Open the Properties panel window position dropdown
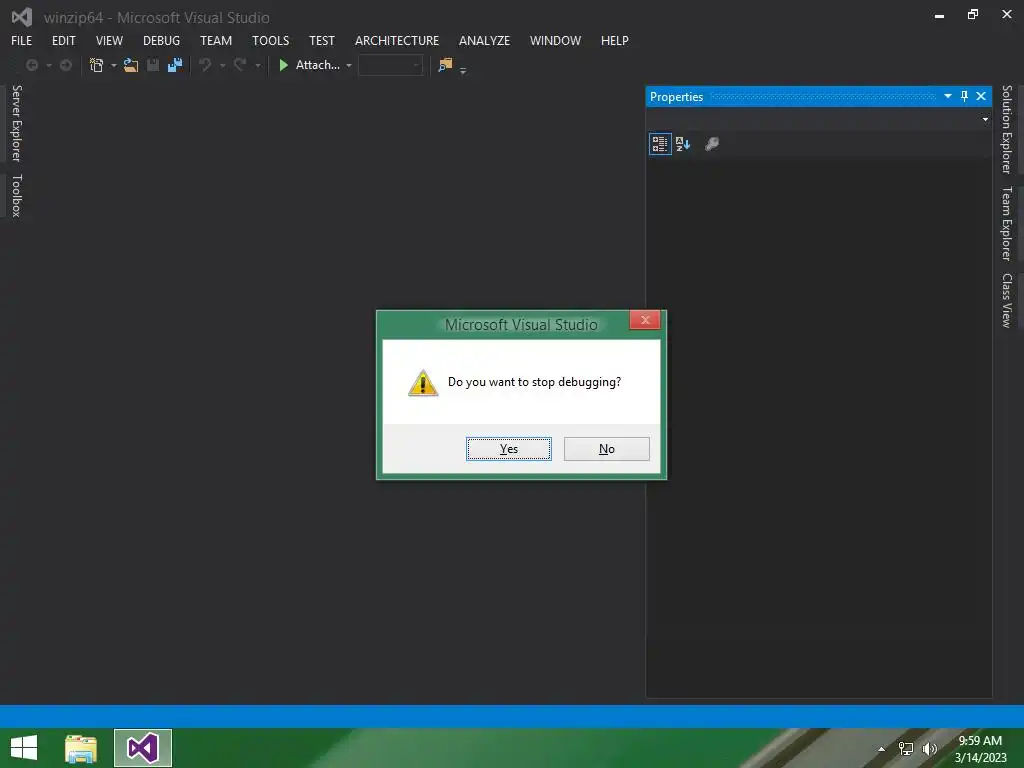This screenshot has width=1024, height=768. (x=948, y=97)
